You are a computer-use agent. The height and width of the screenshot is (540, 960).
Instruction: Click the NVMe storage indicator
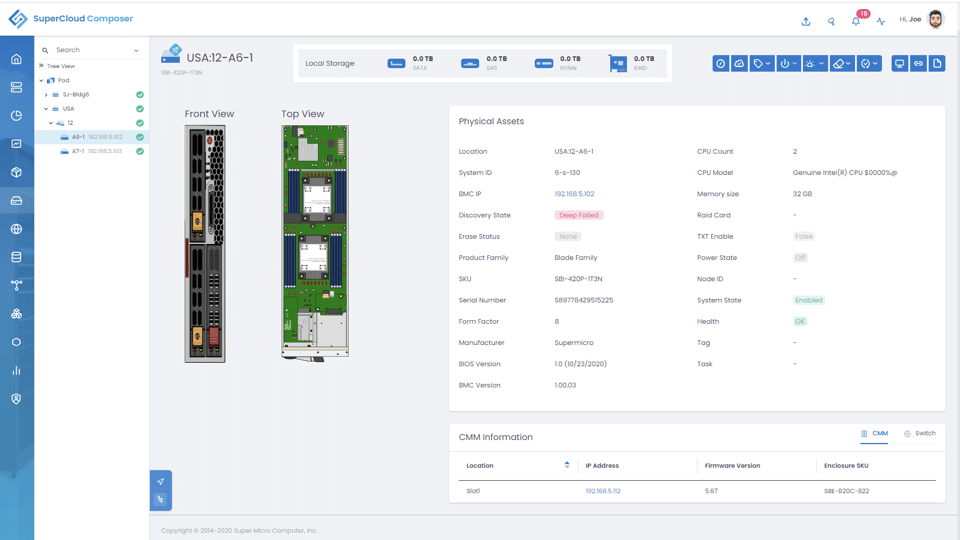[x=558, y=63]
